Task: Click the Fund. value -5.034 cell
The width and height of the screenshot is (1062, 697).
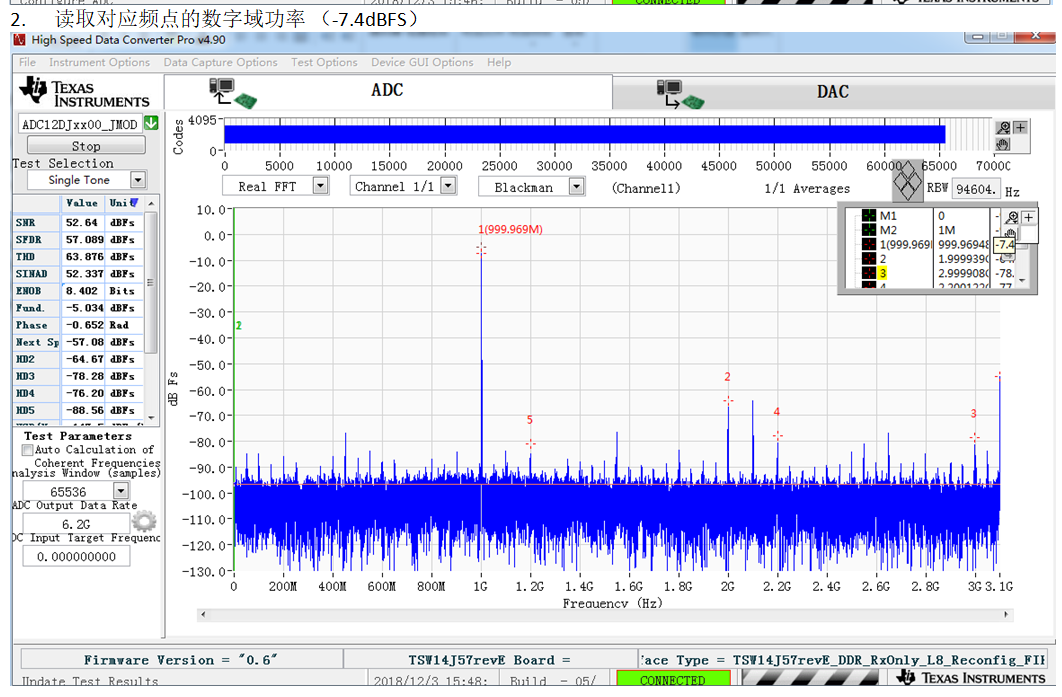Action: (x=83, y=308)
